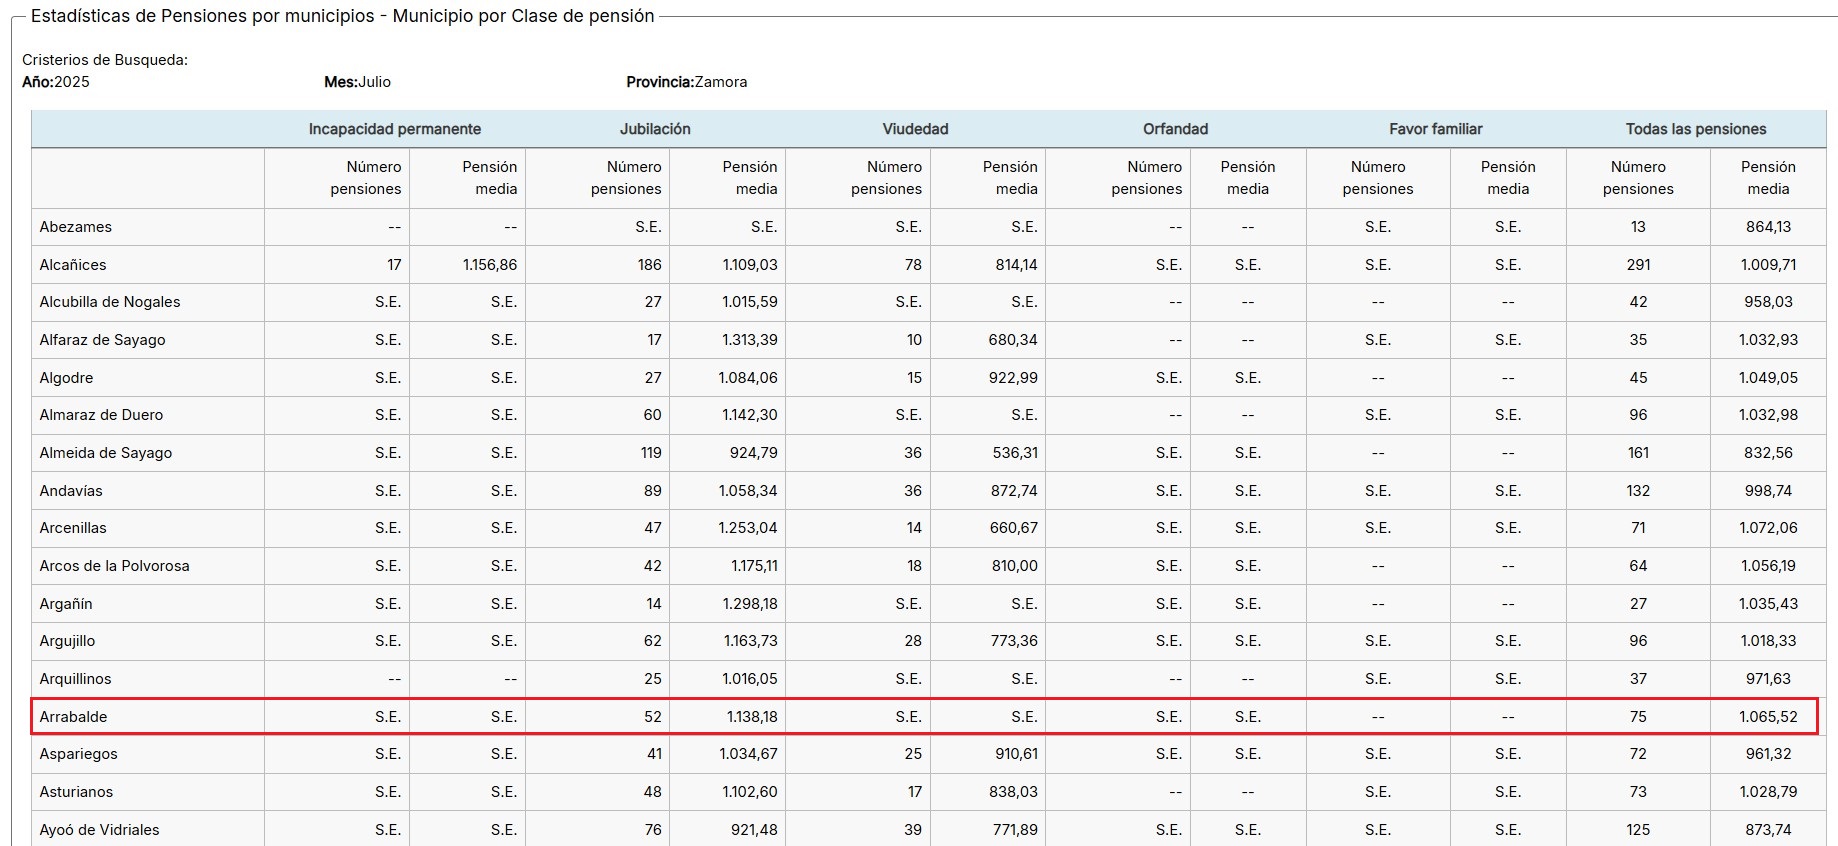This screenshot has width=1838, height=846.
Task: Click Alcañices total pension count 291
Action: pyautogui.click(x=1637, y=265)
